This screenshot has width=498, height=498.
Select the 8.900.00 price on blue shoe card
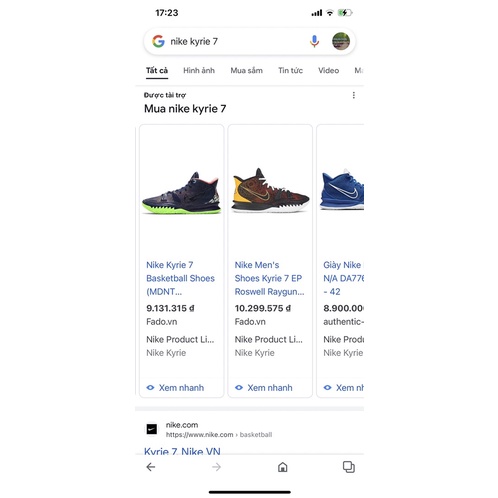click(x=343, y=308)
